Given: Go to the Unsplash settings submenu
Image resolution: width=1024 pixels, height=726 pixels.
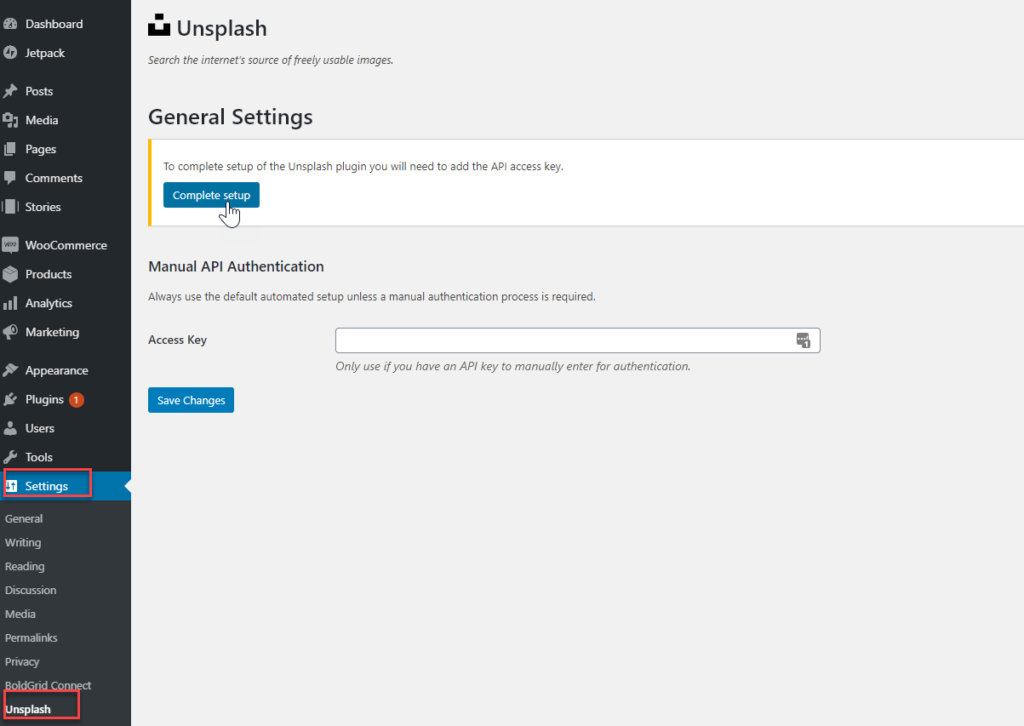Looking at the screenshot, I should (28, 709).
